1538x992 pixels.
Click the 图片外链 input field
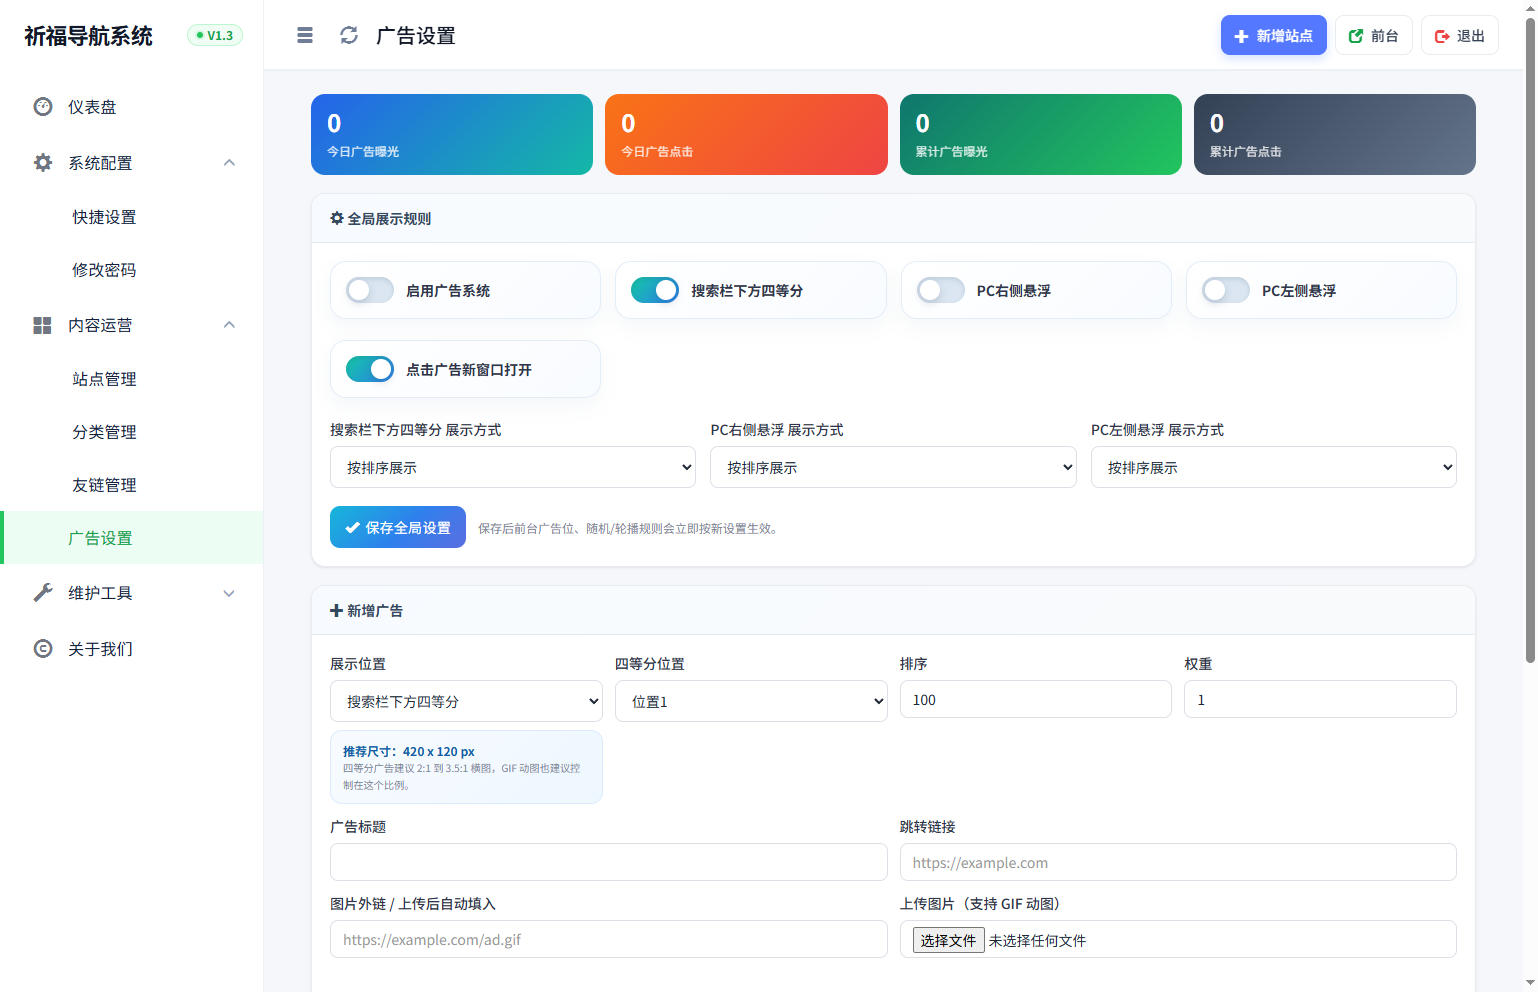(609, 939)
